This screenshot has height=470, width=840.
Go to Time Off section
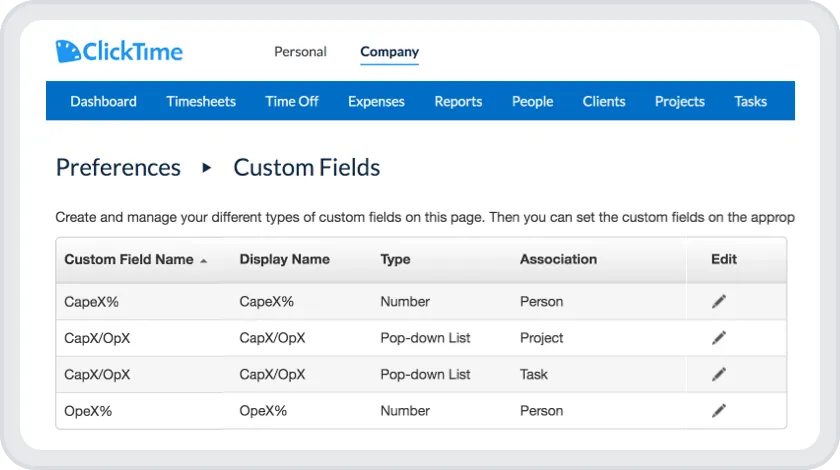pyautogui.click(x=292, y=101)
